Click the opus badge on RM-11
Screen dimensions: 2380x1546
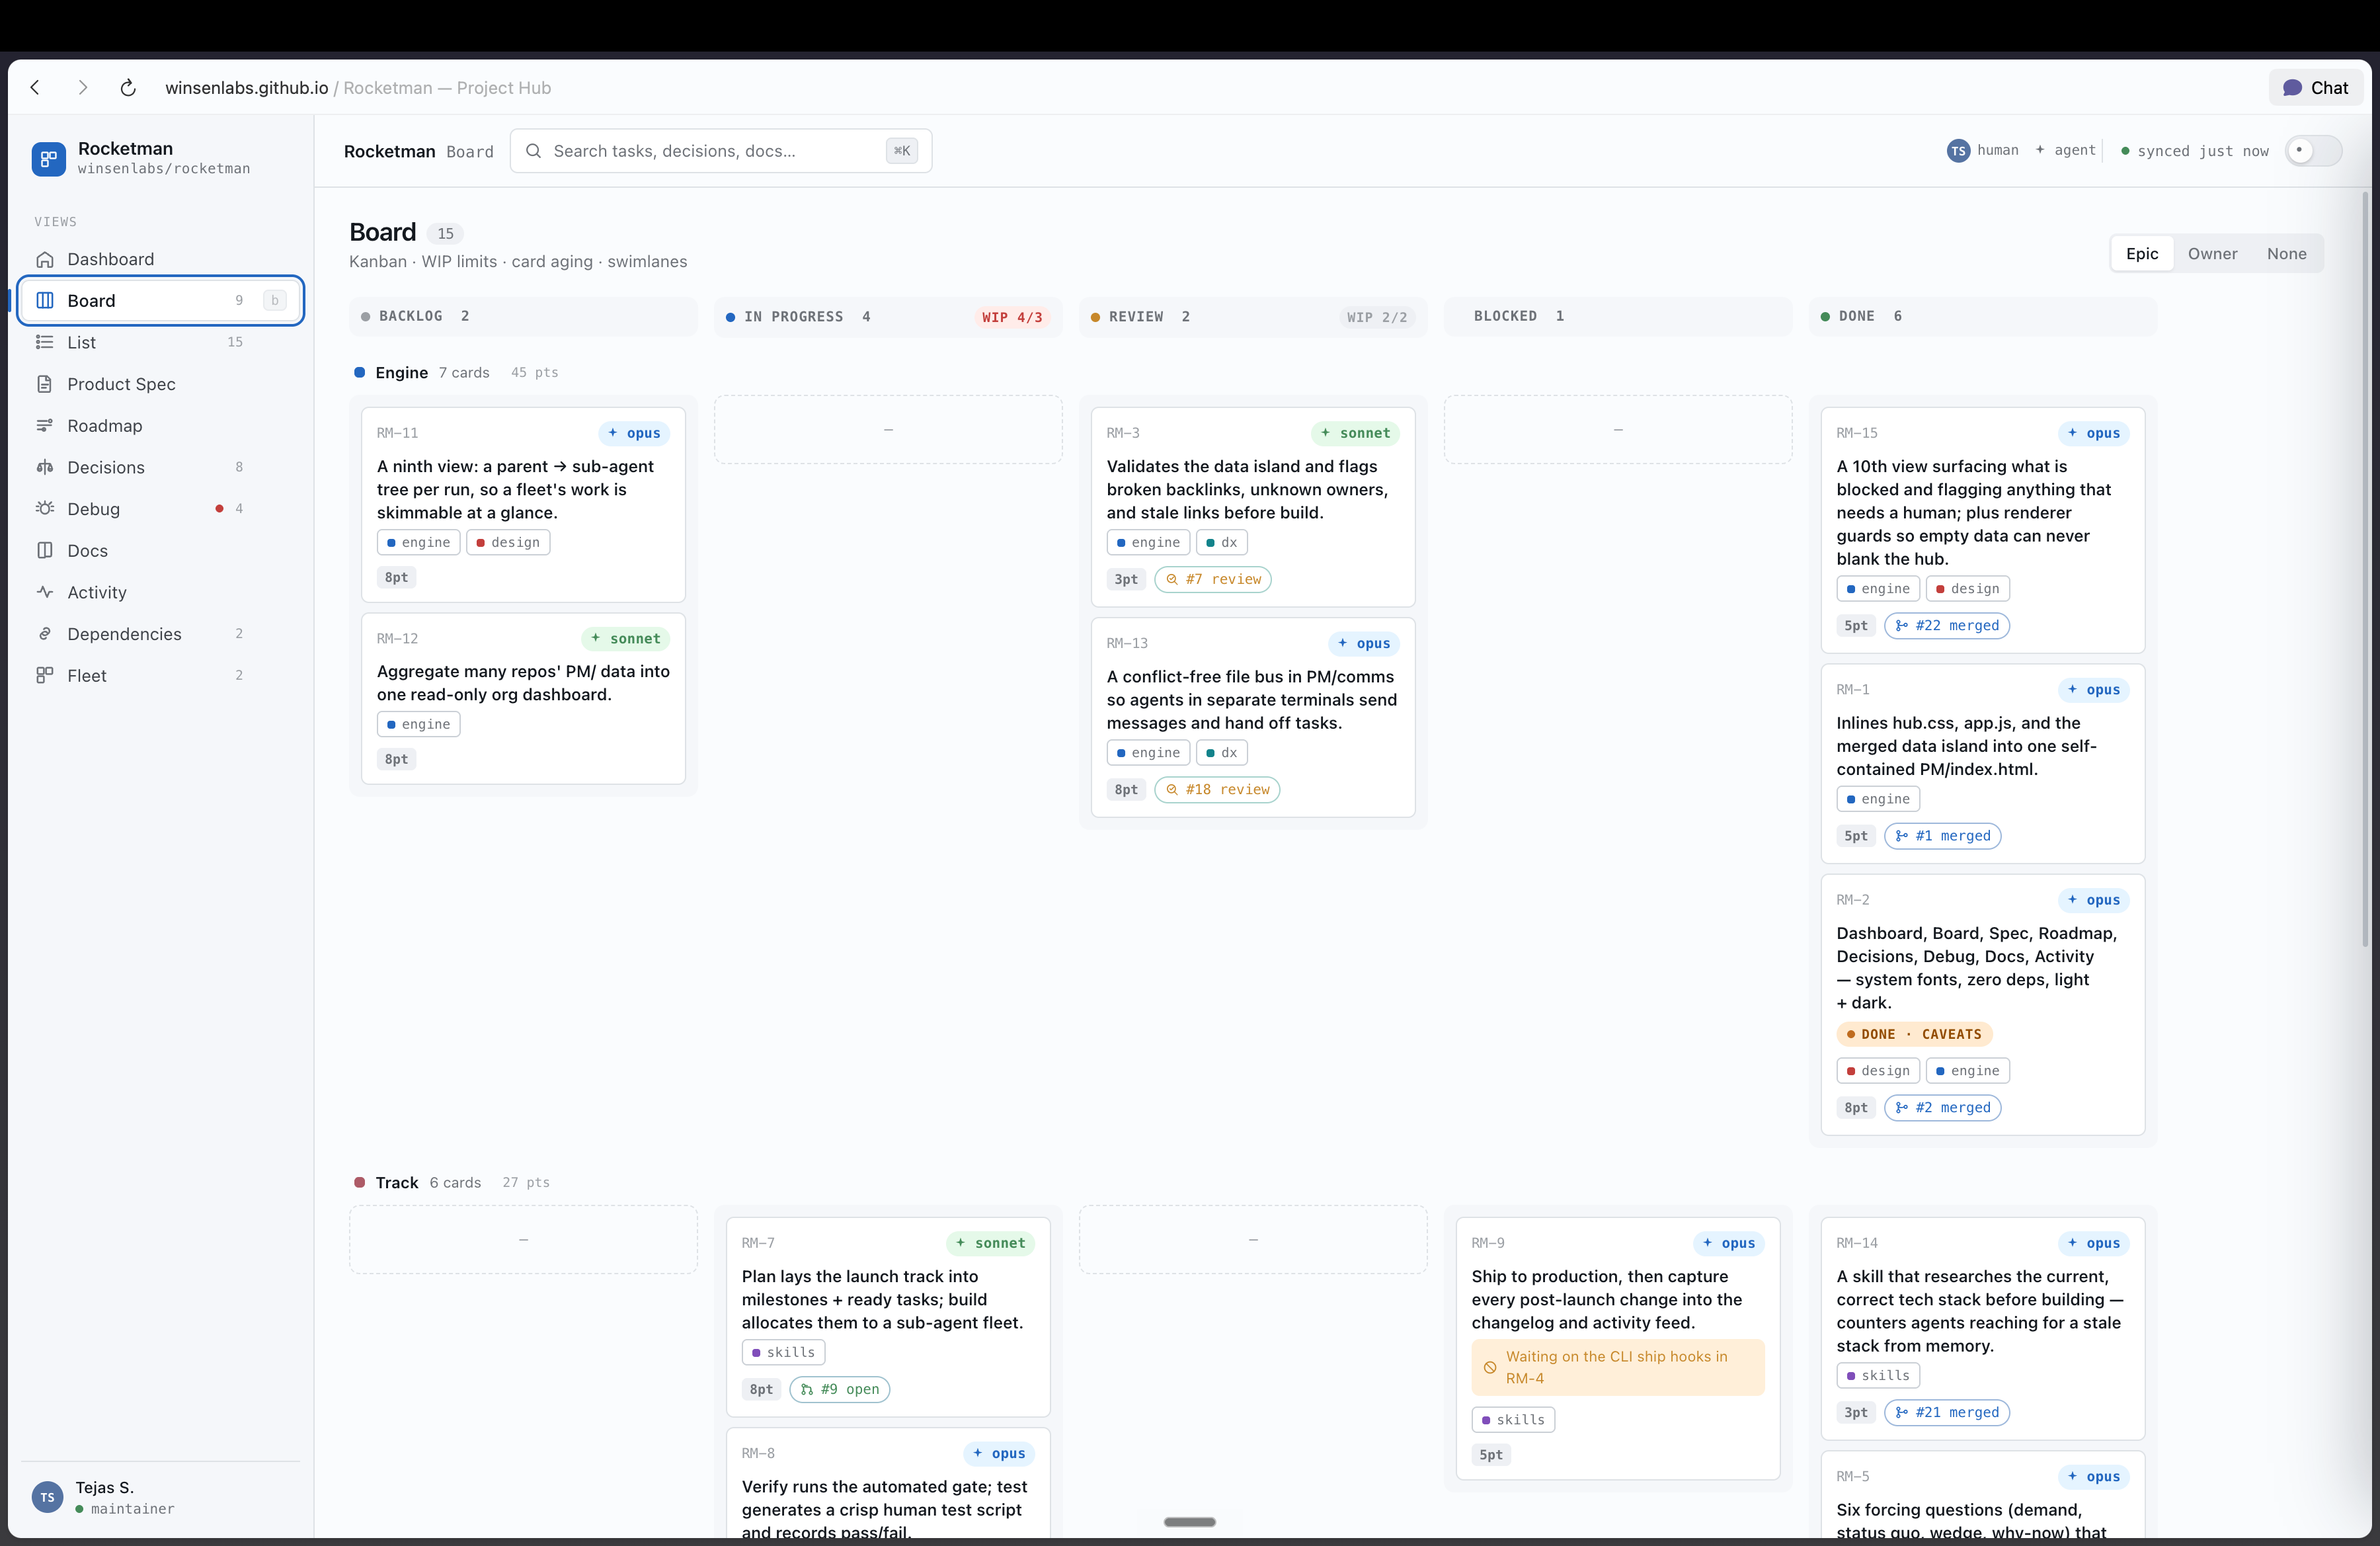[634, 433]
